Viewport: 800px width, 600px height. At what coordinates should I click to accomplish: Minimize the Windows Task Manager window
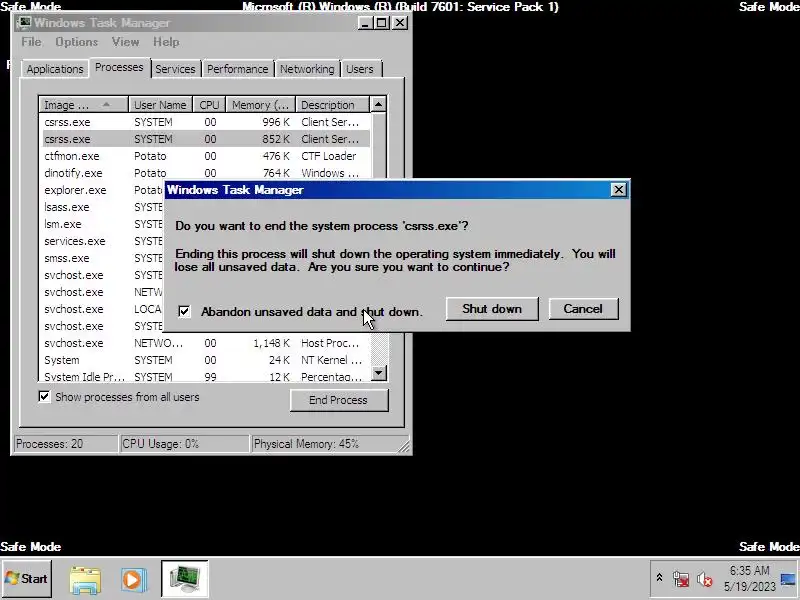pos(364,23)
